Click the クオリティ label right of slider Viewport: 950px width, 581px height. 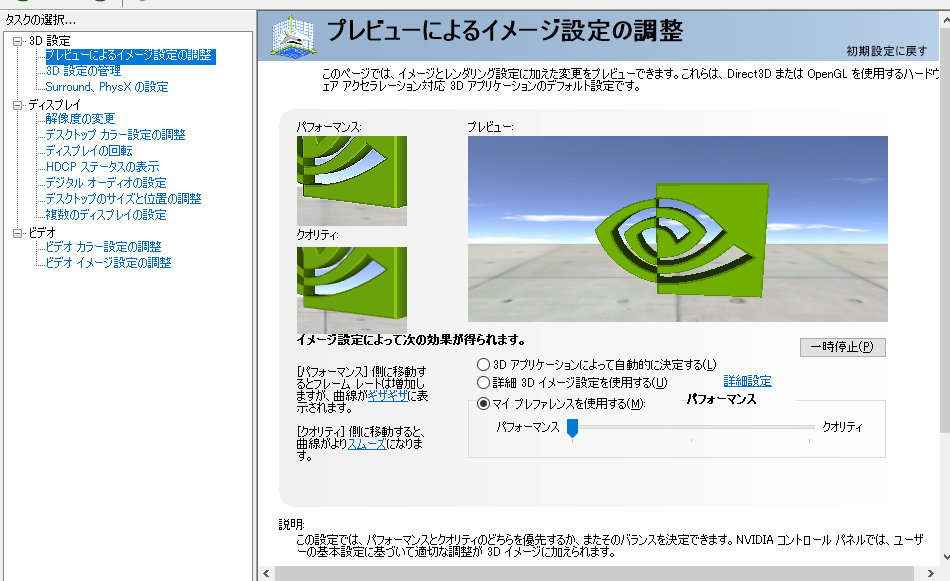pyautogui.click(x=842, y=427)
